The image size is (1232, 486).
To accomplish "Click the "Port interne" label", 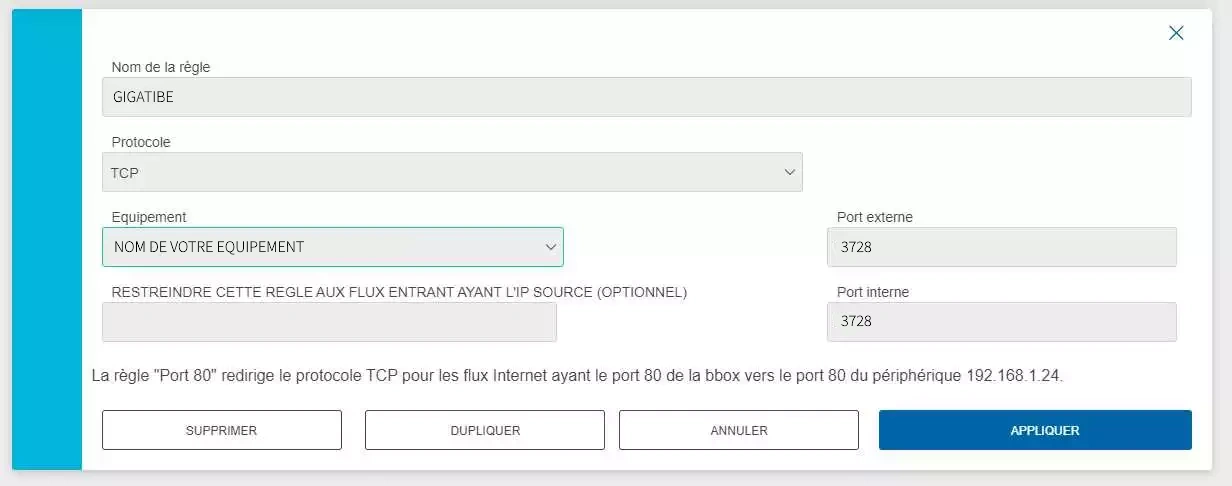I will 873,292.
